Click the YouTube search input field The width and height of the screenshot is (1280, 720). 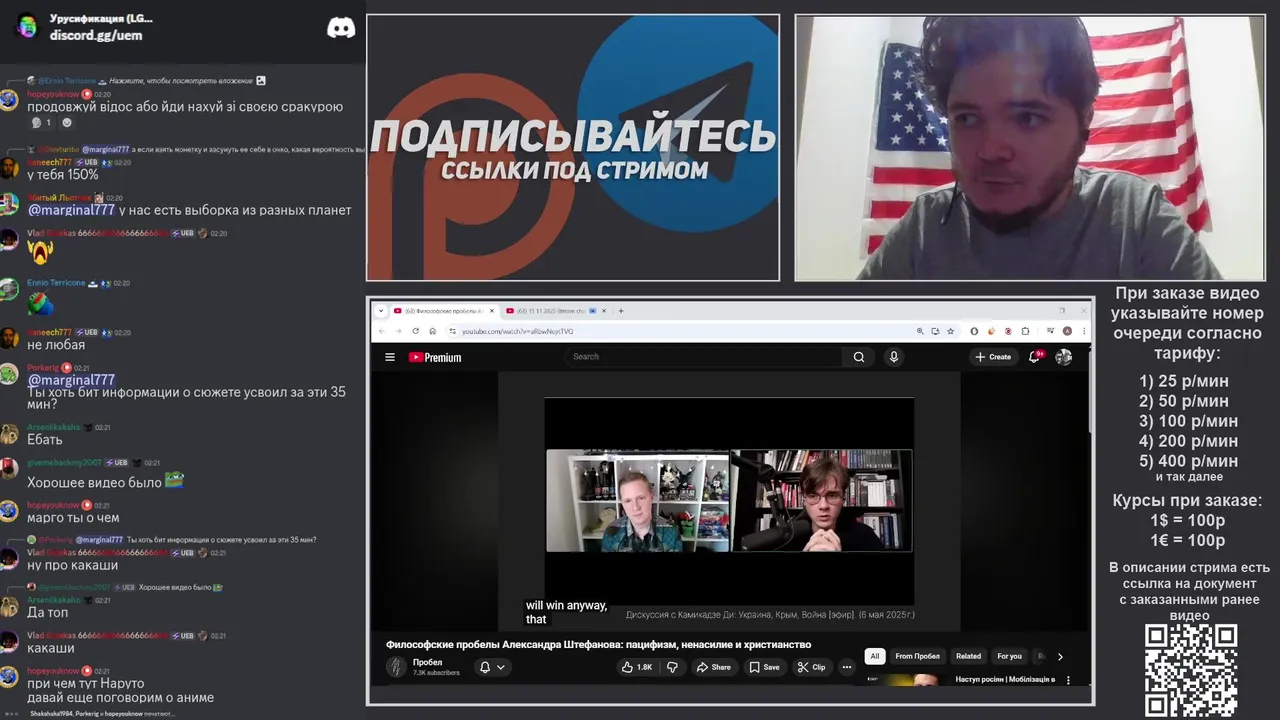pos(705,357)
